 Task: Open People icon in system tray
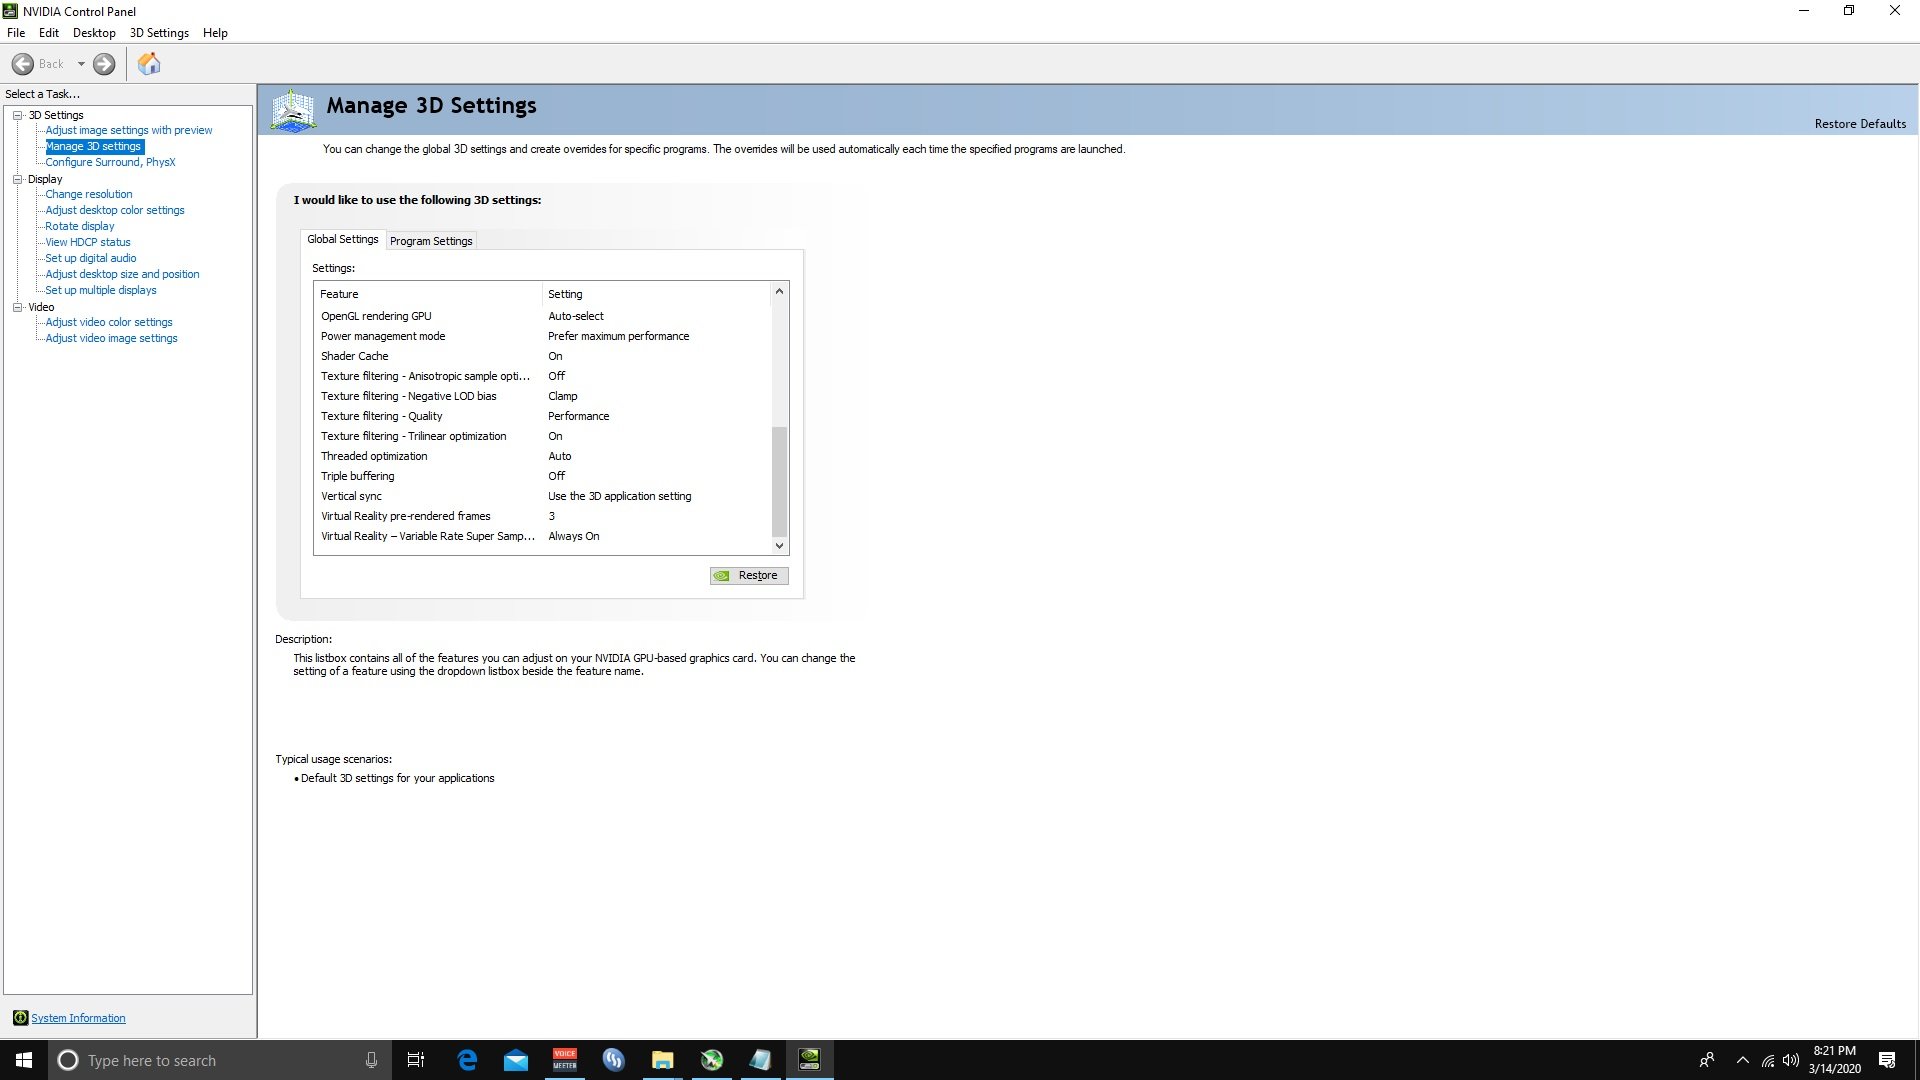tap(1707, 1060)
